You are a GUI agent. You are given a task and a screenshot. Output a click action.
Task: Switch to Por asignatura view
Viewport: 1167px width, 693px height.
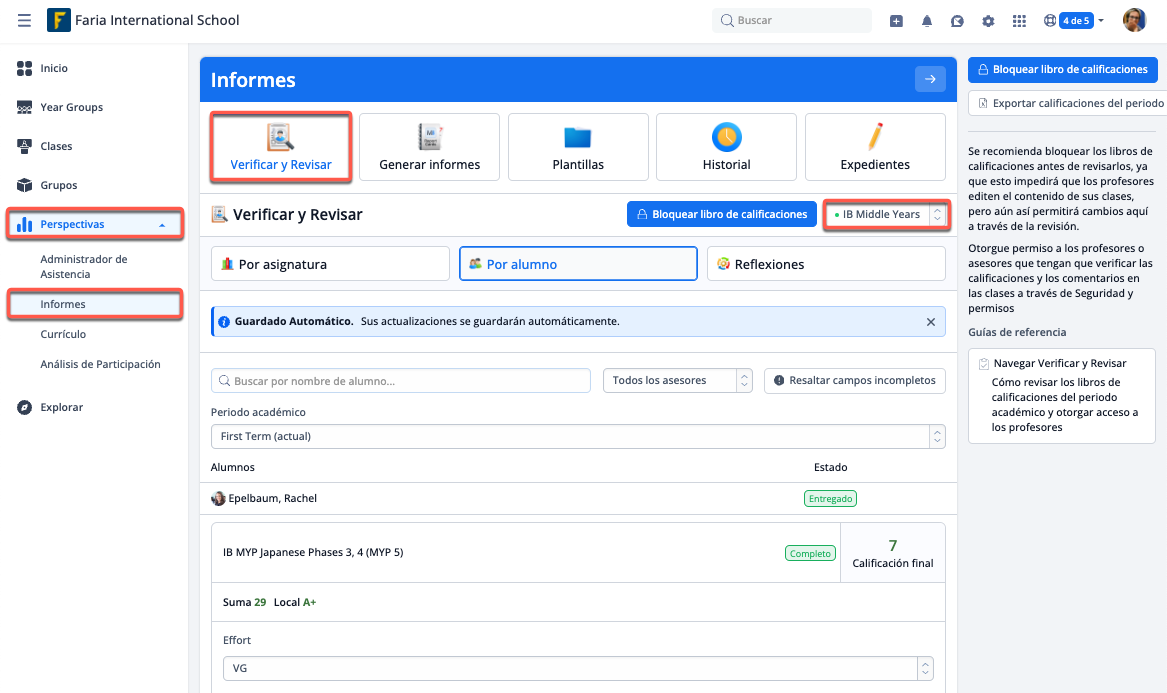(x=330, y=264)
